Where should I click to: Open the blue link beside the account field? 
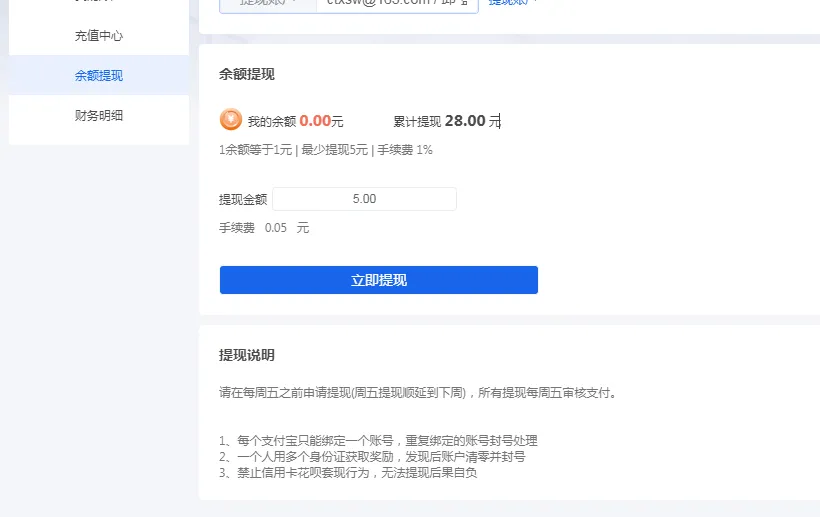tap(512, 3)
